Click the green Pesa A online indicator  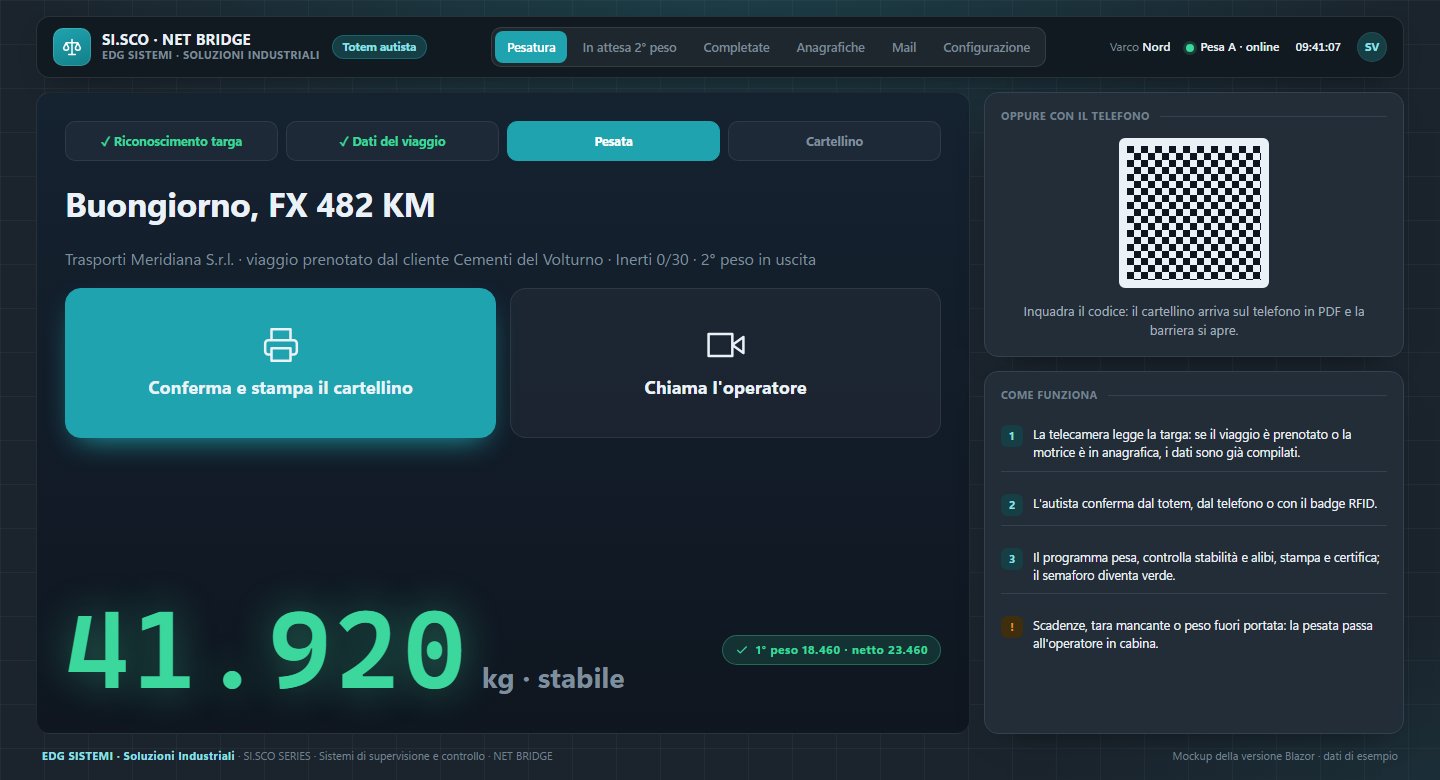pos(1189,48)
